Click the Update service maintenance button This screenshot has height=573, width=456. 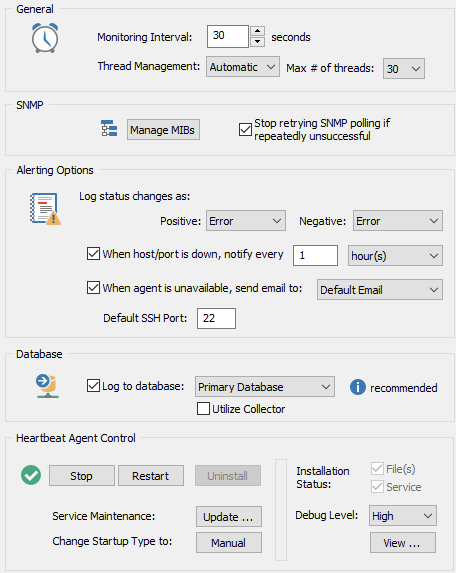[229, 516]
